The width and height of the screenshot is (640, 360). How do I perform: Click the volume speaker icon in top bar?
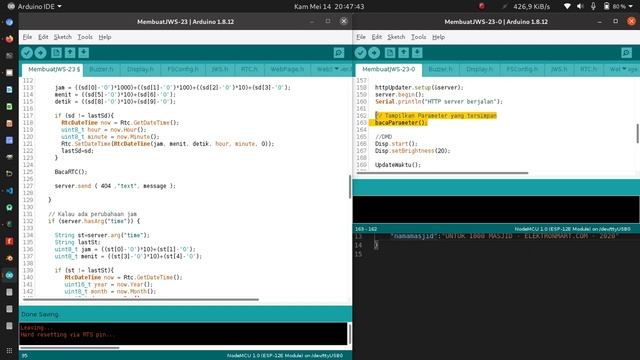coord(580,7)
